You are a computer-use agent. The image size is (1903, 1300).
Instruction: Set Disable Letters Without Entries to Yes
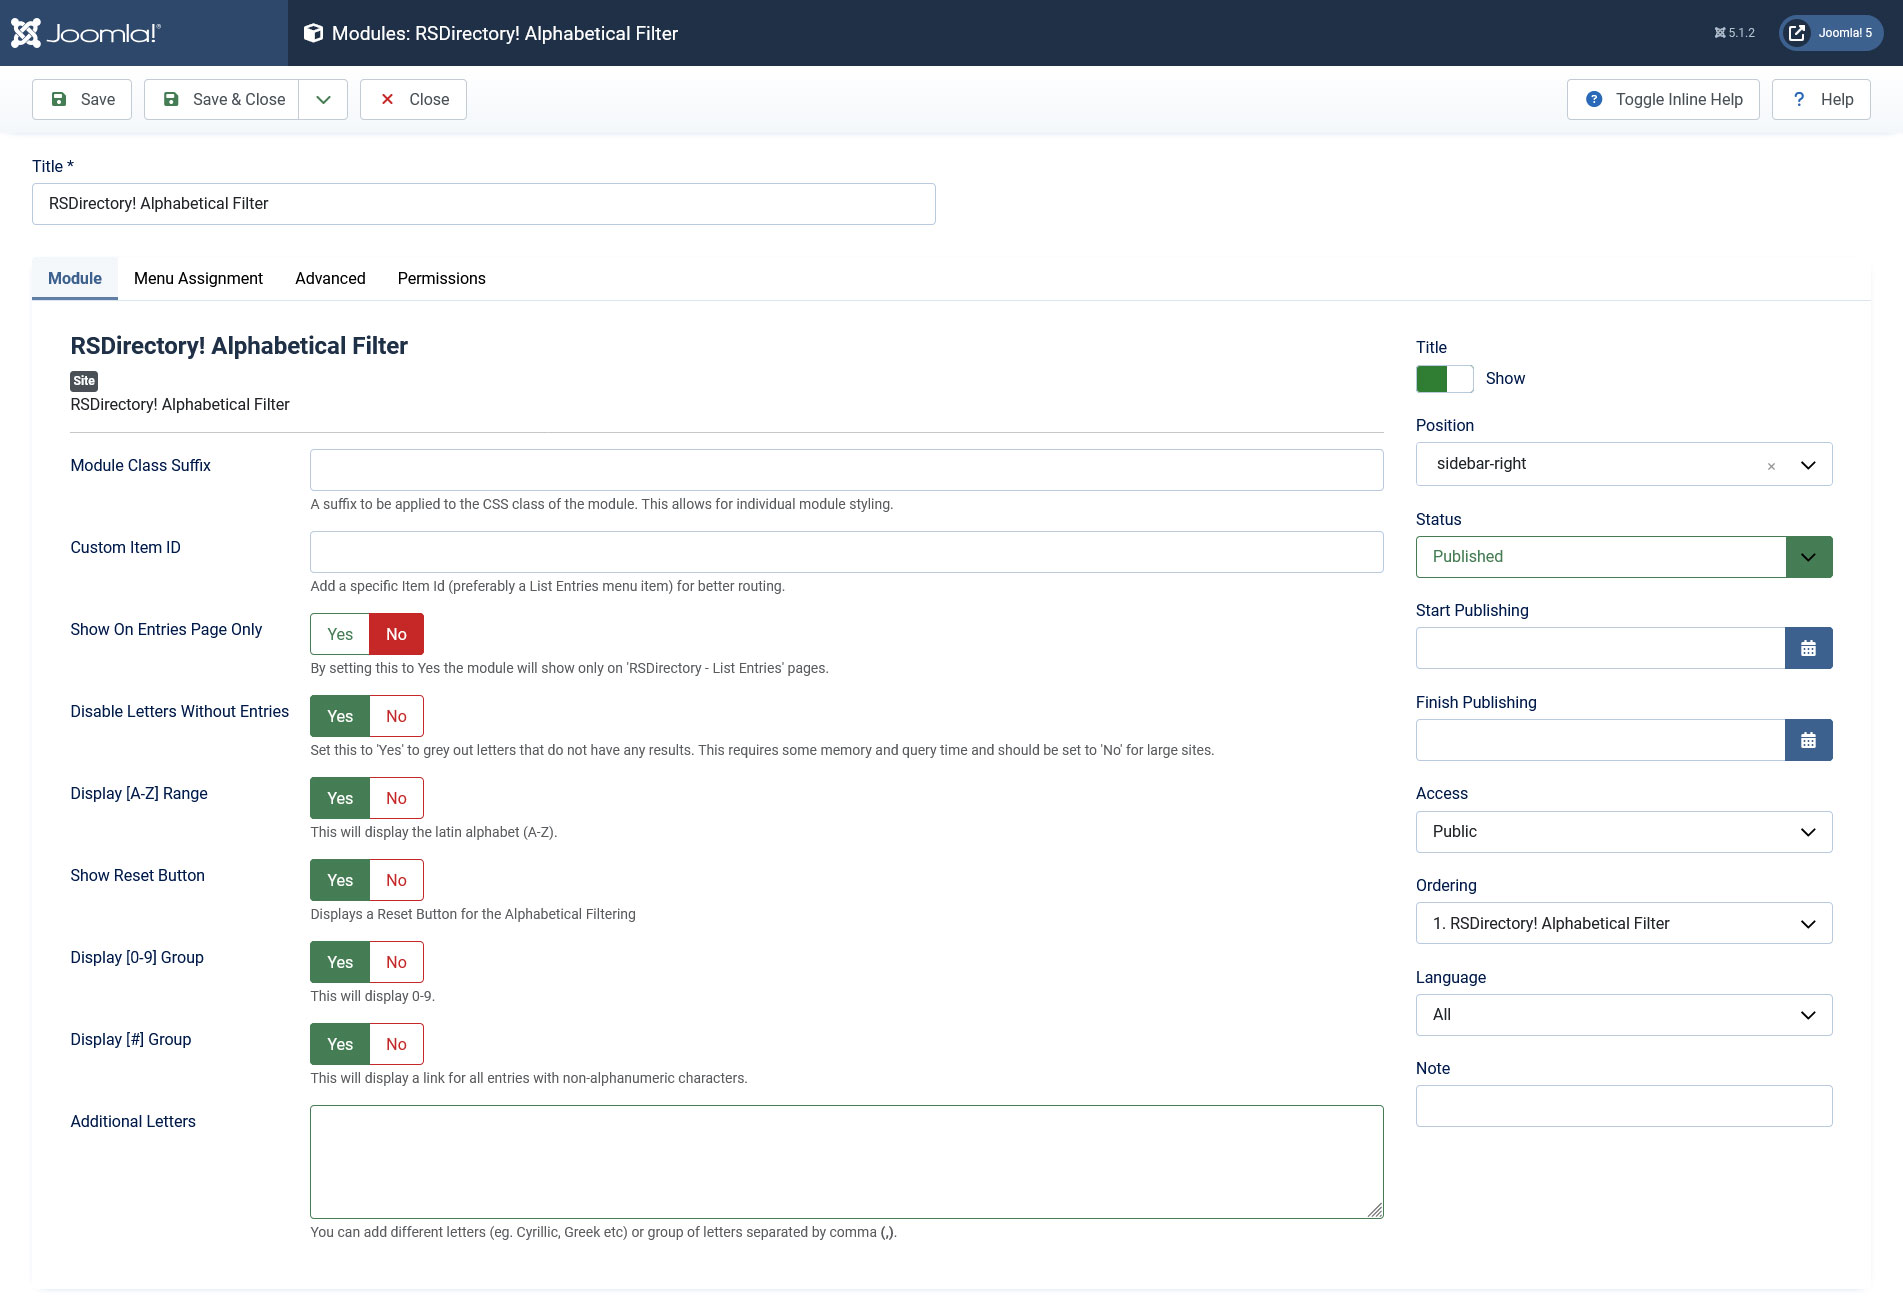point(340,716)
